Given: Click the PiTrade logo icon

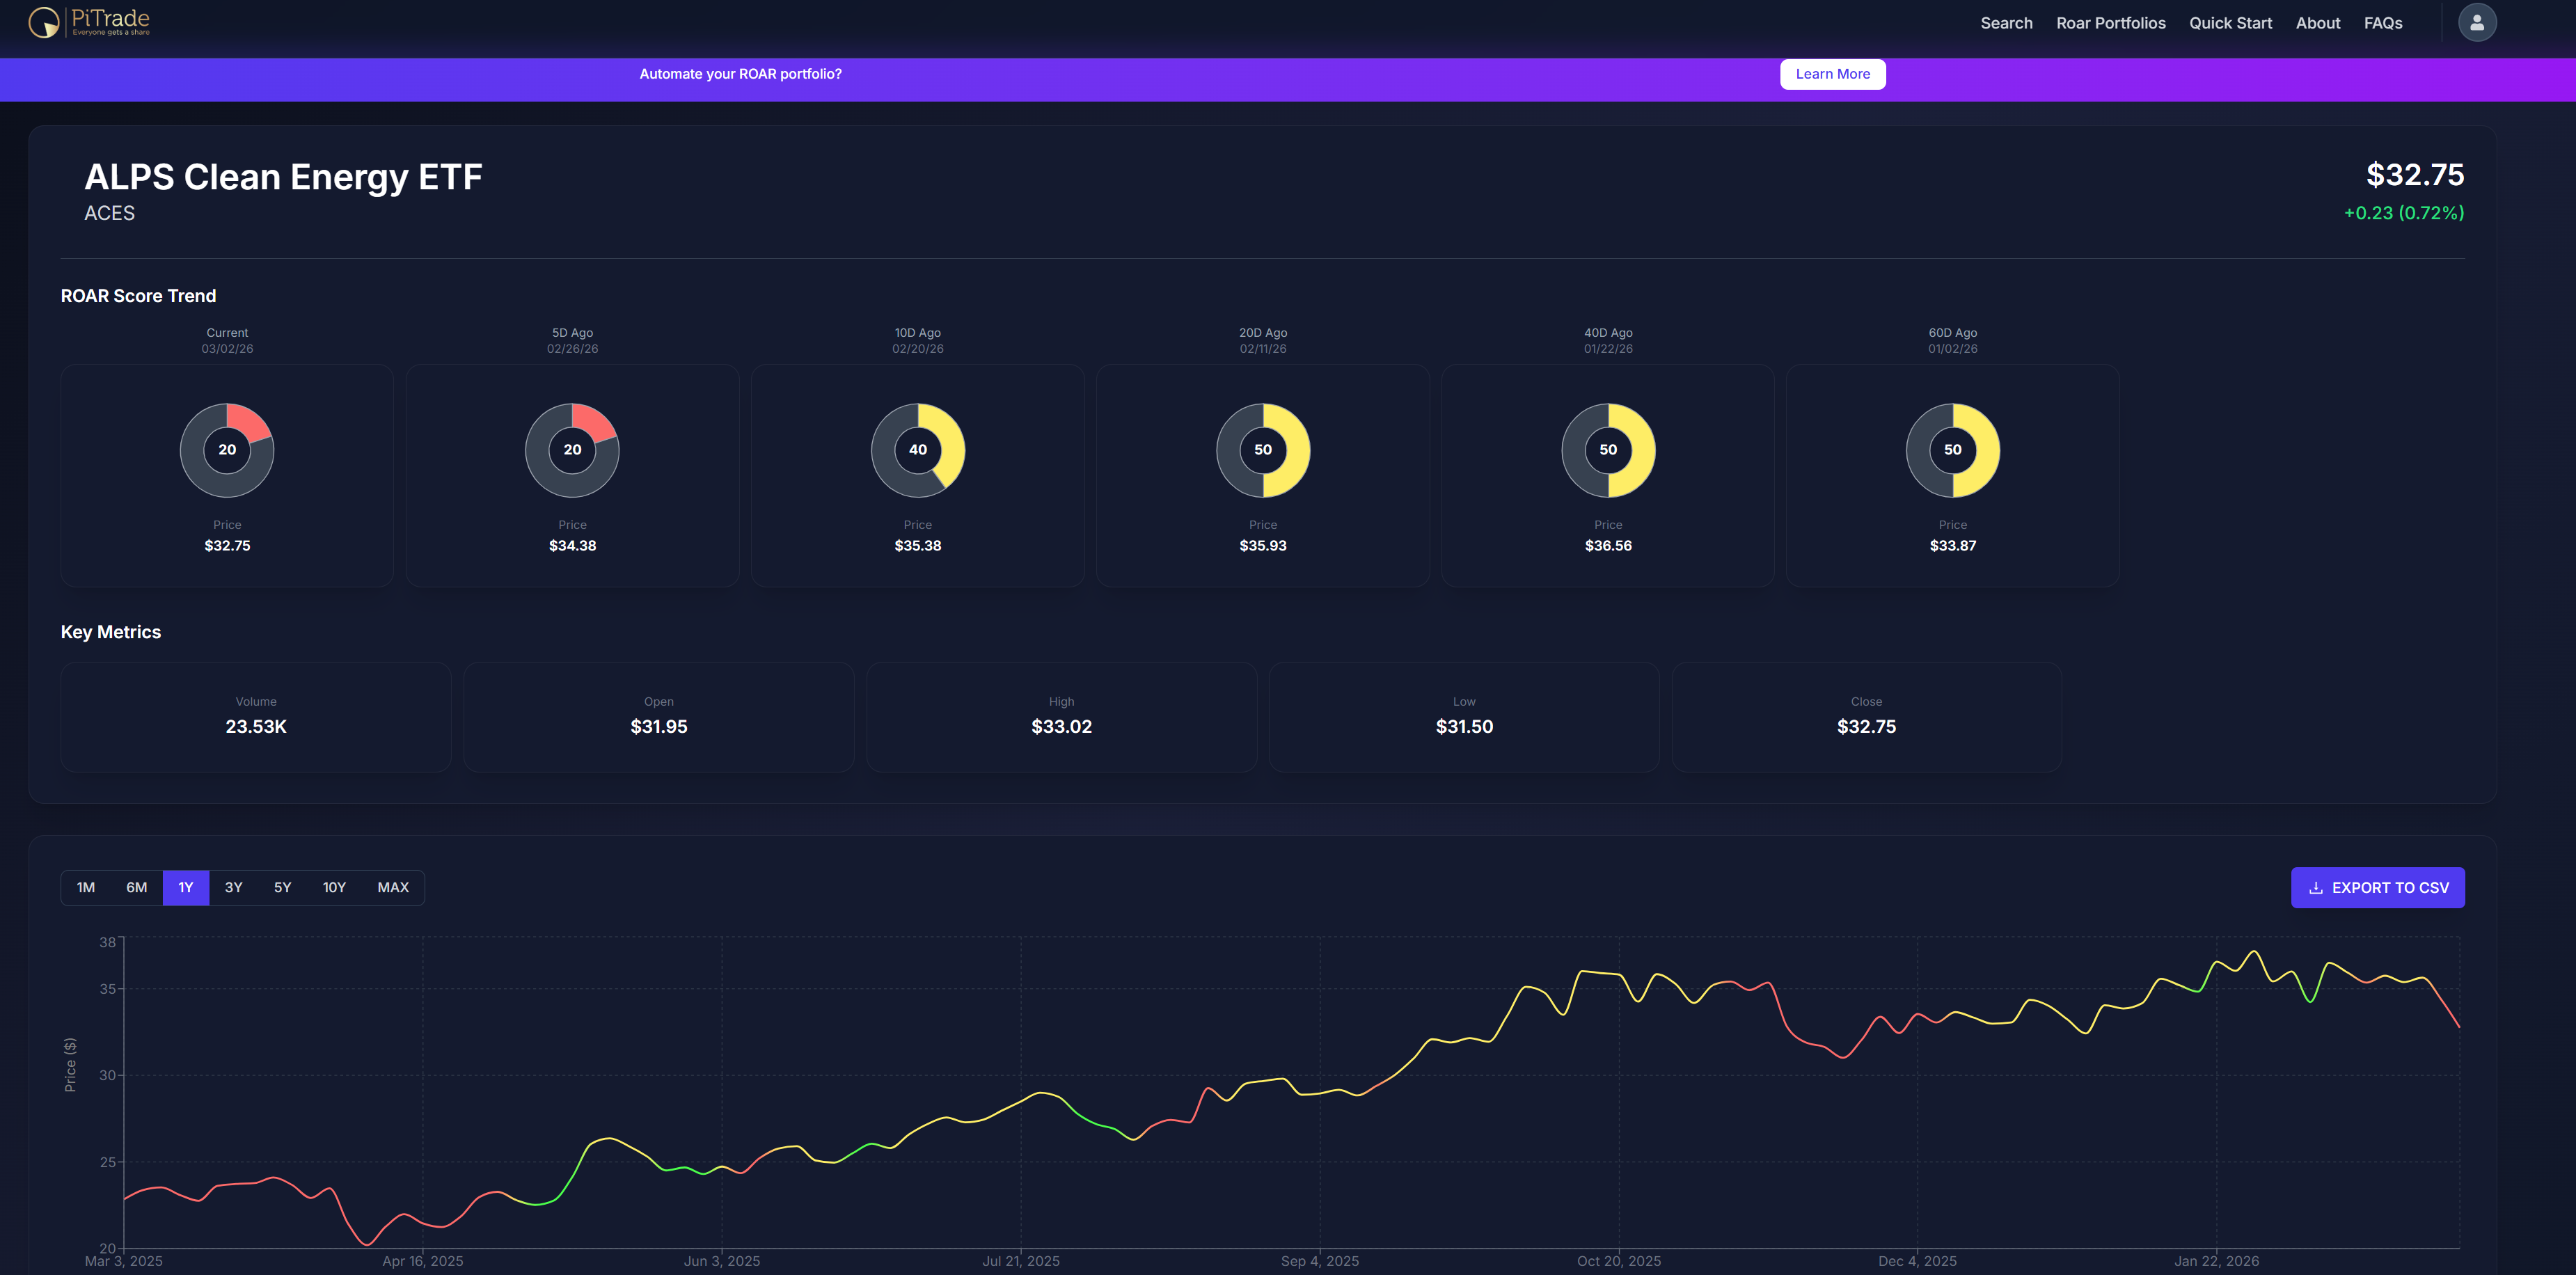Looking at the screenshot, I should pyautogui.click(x=44, y=22).
